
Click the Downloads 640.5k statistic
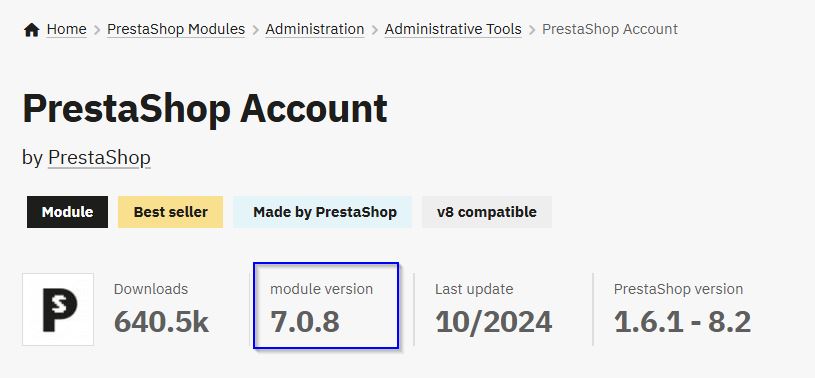tap(161, 309)
